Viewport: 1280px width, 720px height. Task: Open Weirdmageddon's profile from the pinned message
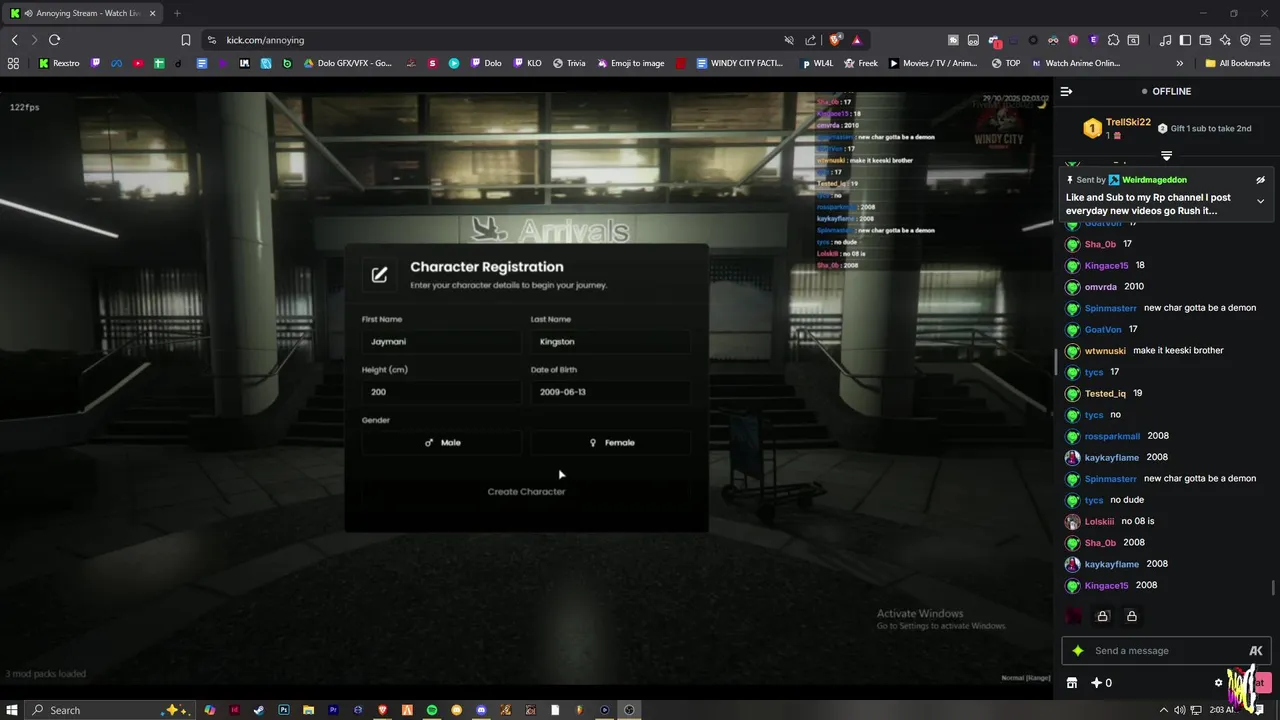pyautogui.click(x=1154, y=180)
